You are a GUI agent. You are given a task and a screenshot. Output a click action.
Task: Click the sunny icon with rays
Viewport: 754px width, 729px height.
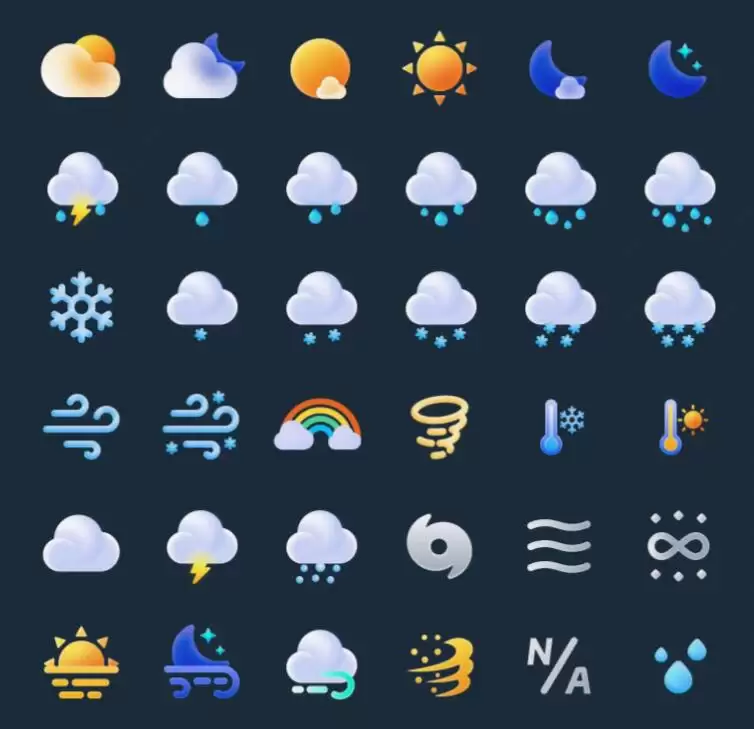(x=440, y=68)
